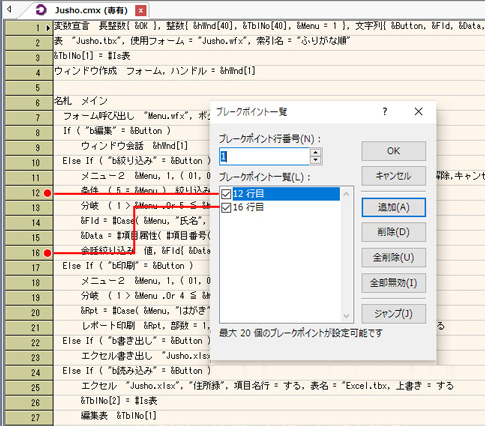The width and height of the screenshot is (485, 426).
Task: Uncheck the 12 行目 breakpoint checkbox
Action: [x=226, y=194]
